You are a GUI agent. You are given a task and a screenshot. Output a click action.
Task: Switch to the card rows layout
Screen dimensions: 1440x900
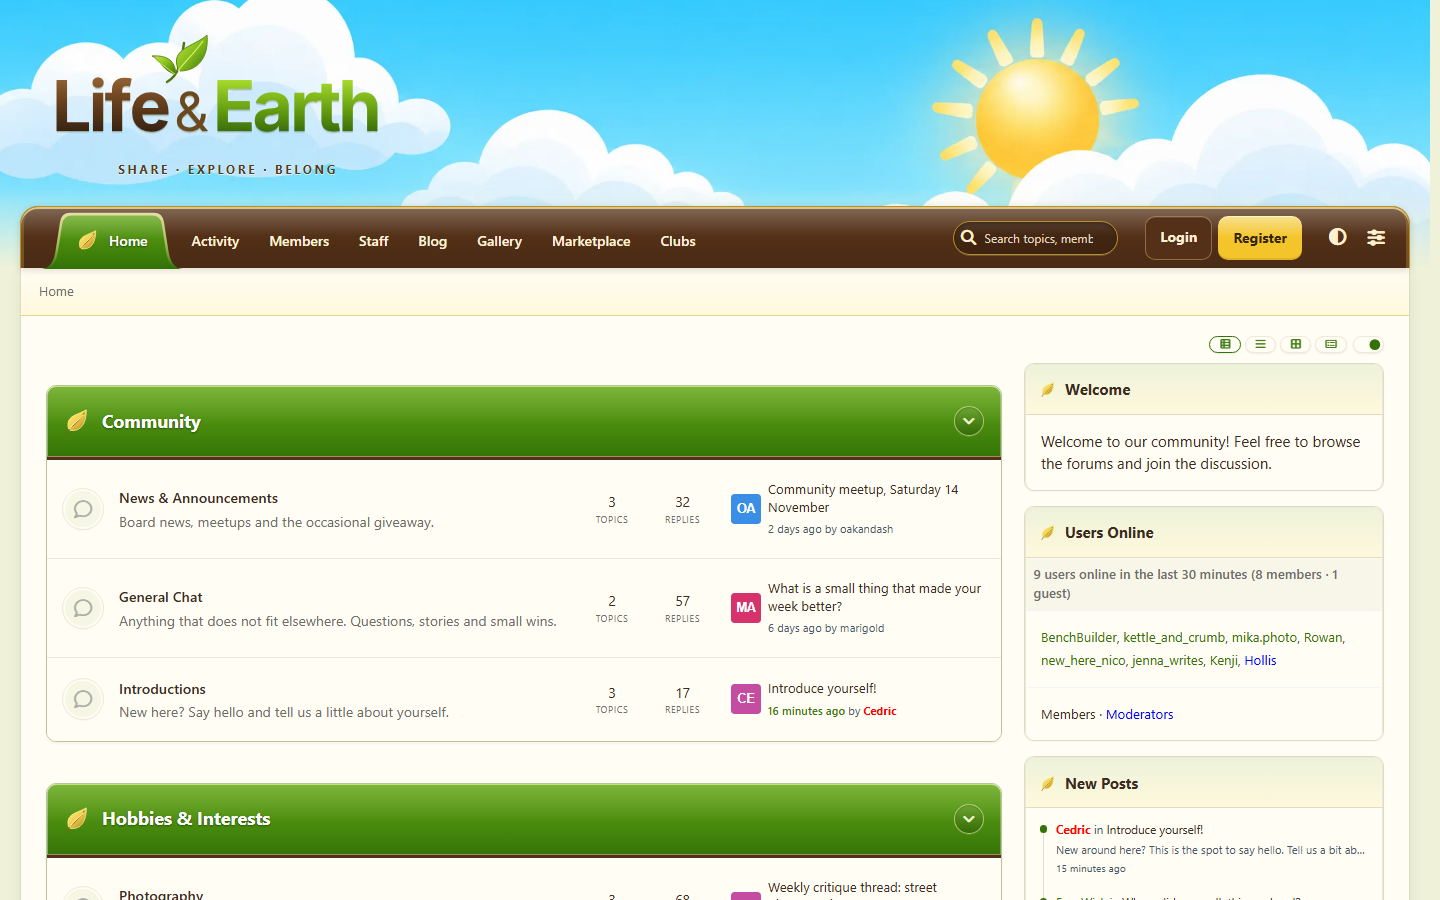[x=1331, y=344]
